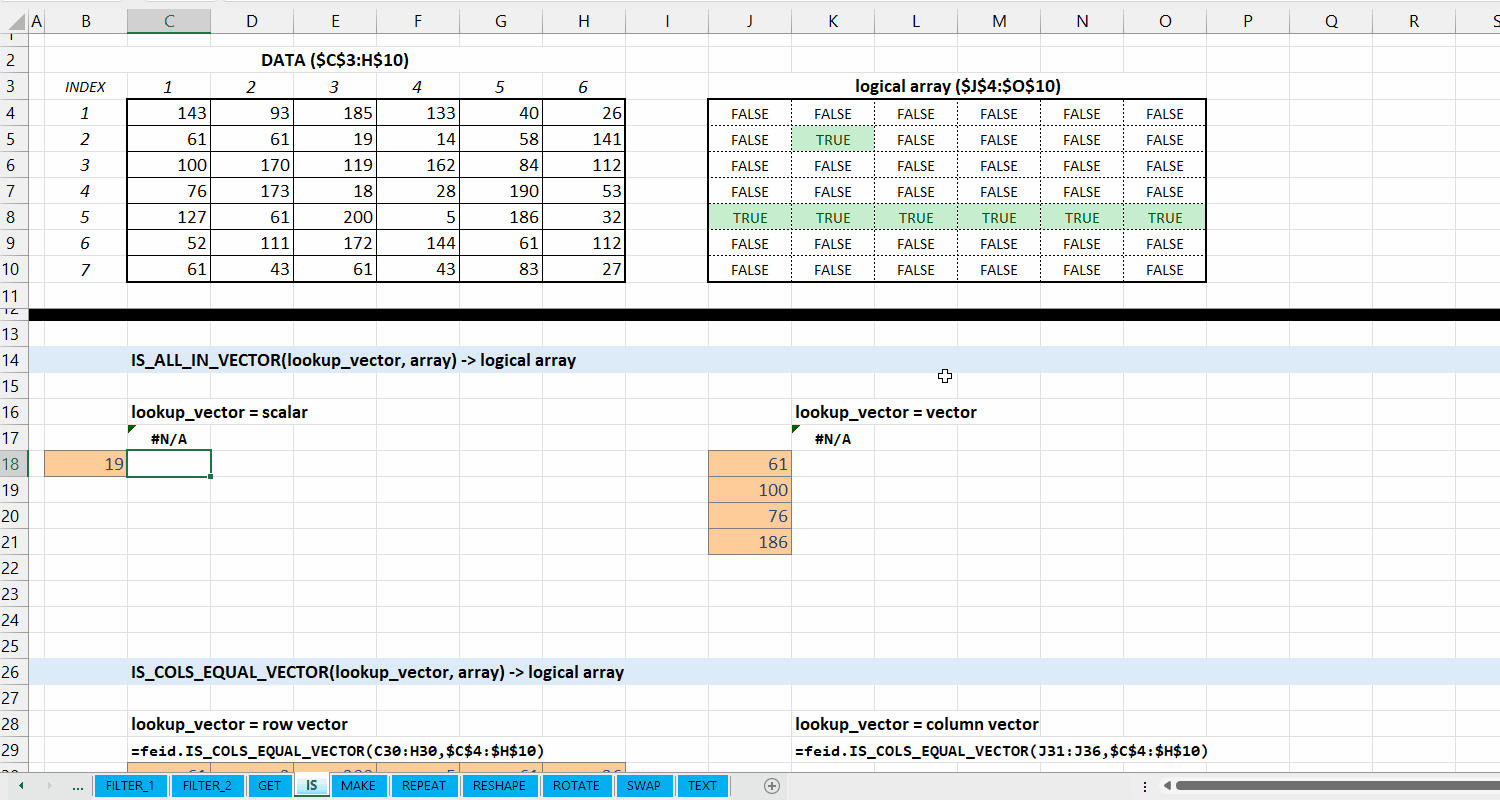
Task: Click the 'IS_COLS_EQUAL_VECTOR' section heading
Action: (x=377, y=672)
